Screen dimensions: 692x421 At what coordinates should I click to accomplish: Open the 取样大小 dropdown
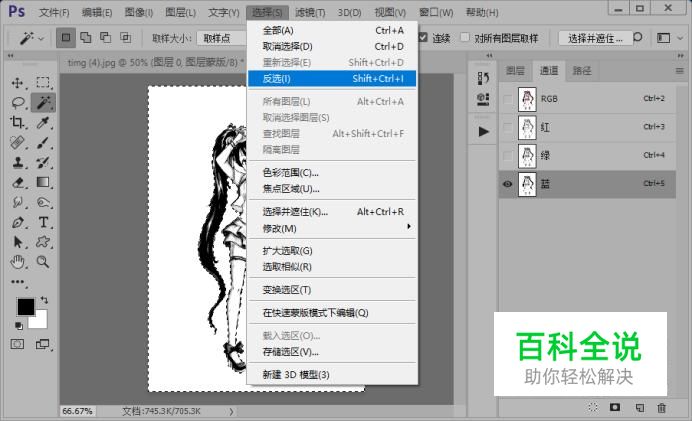coord(222,38)
